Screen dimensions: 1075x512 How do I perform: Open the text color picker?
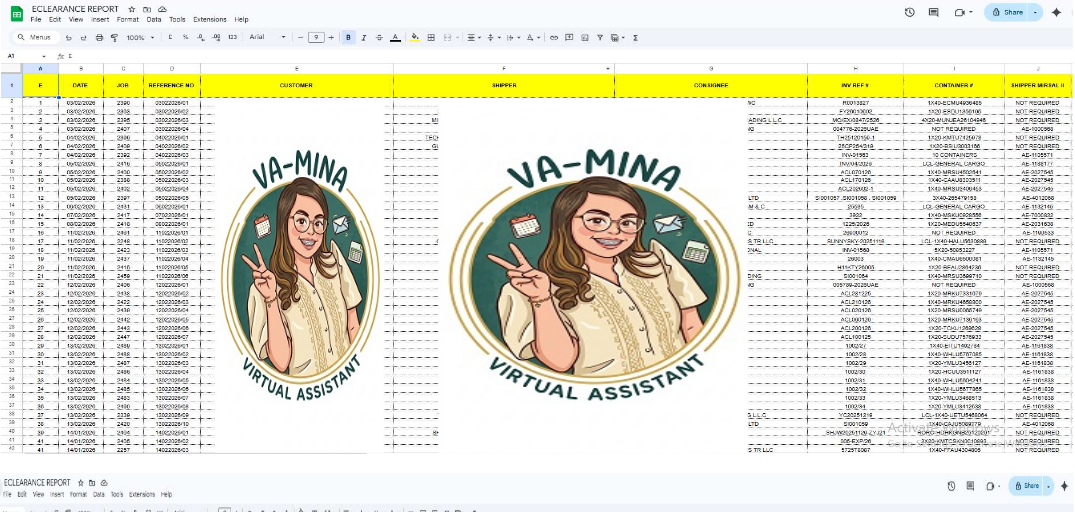tap(396, 38)
